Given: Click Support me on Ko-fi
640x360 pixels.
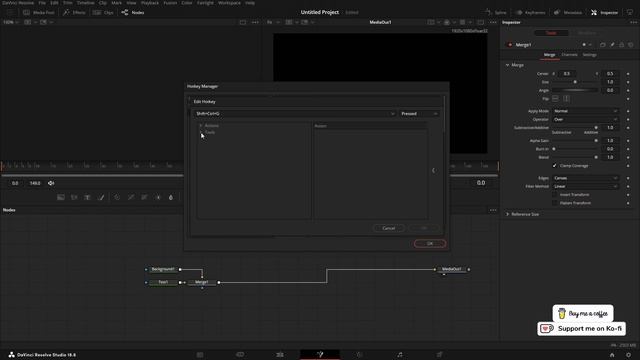Looking at the screenshot, I should (582, 329).
